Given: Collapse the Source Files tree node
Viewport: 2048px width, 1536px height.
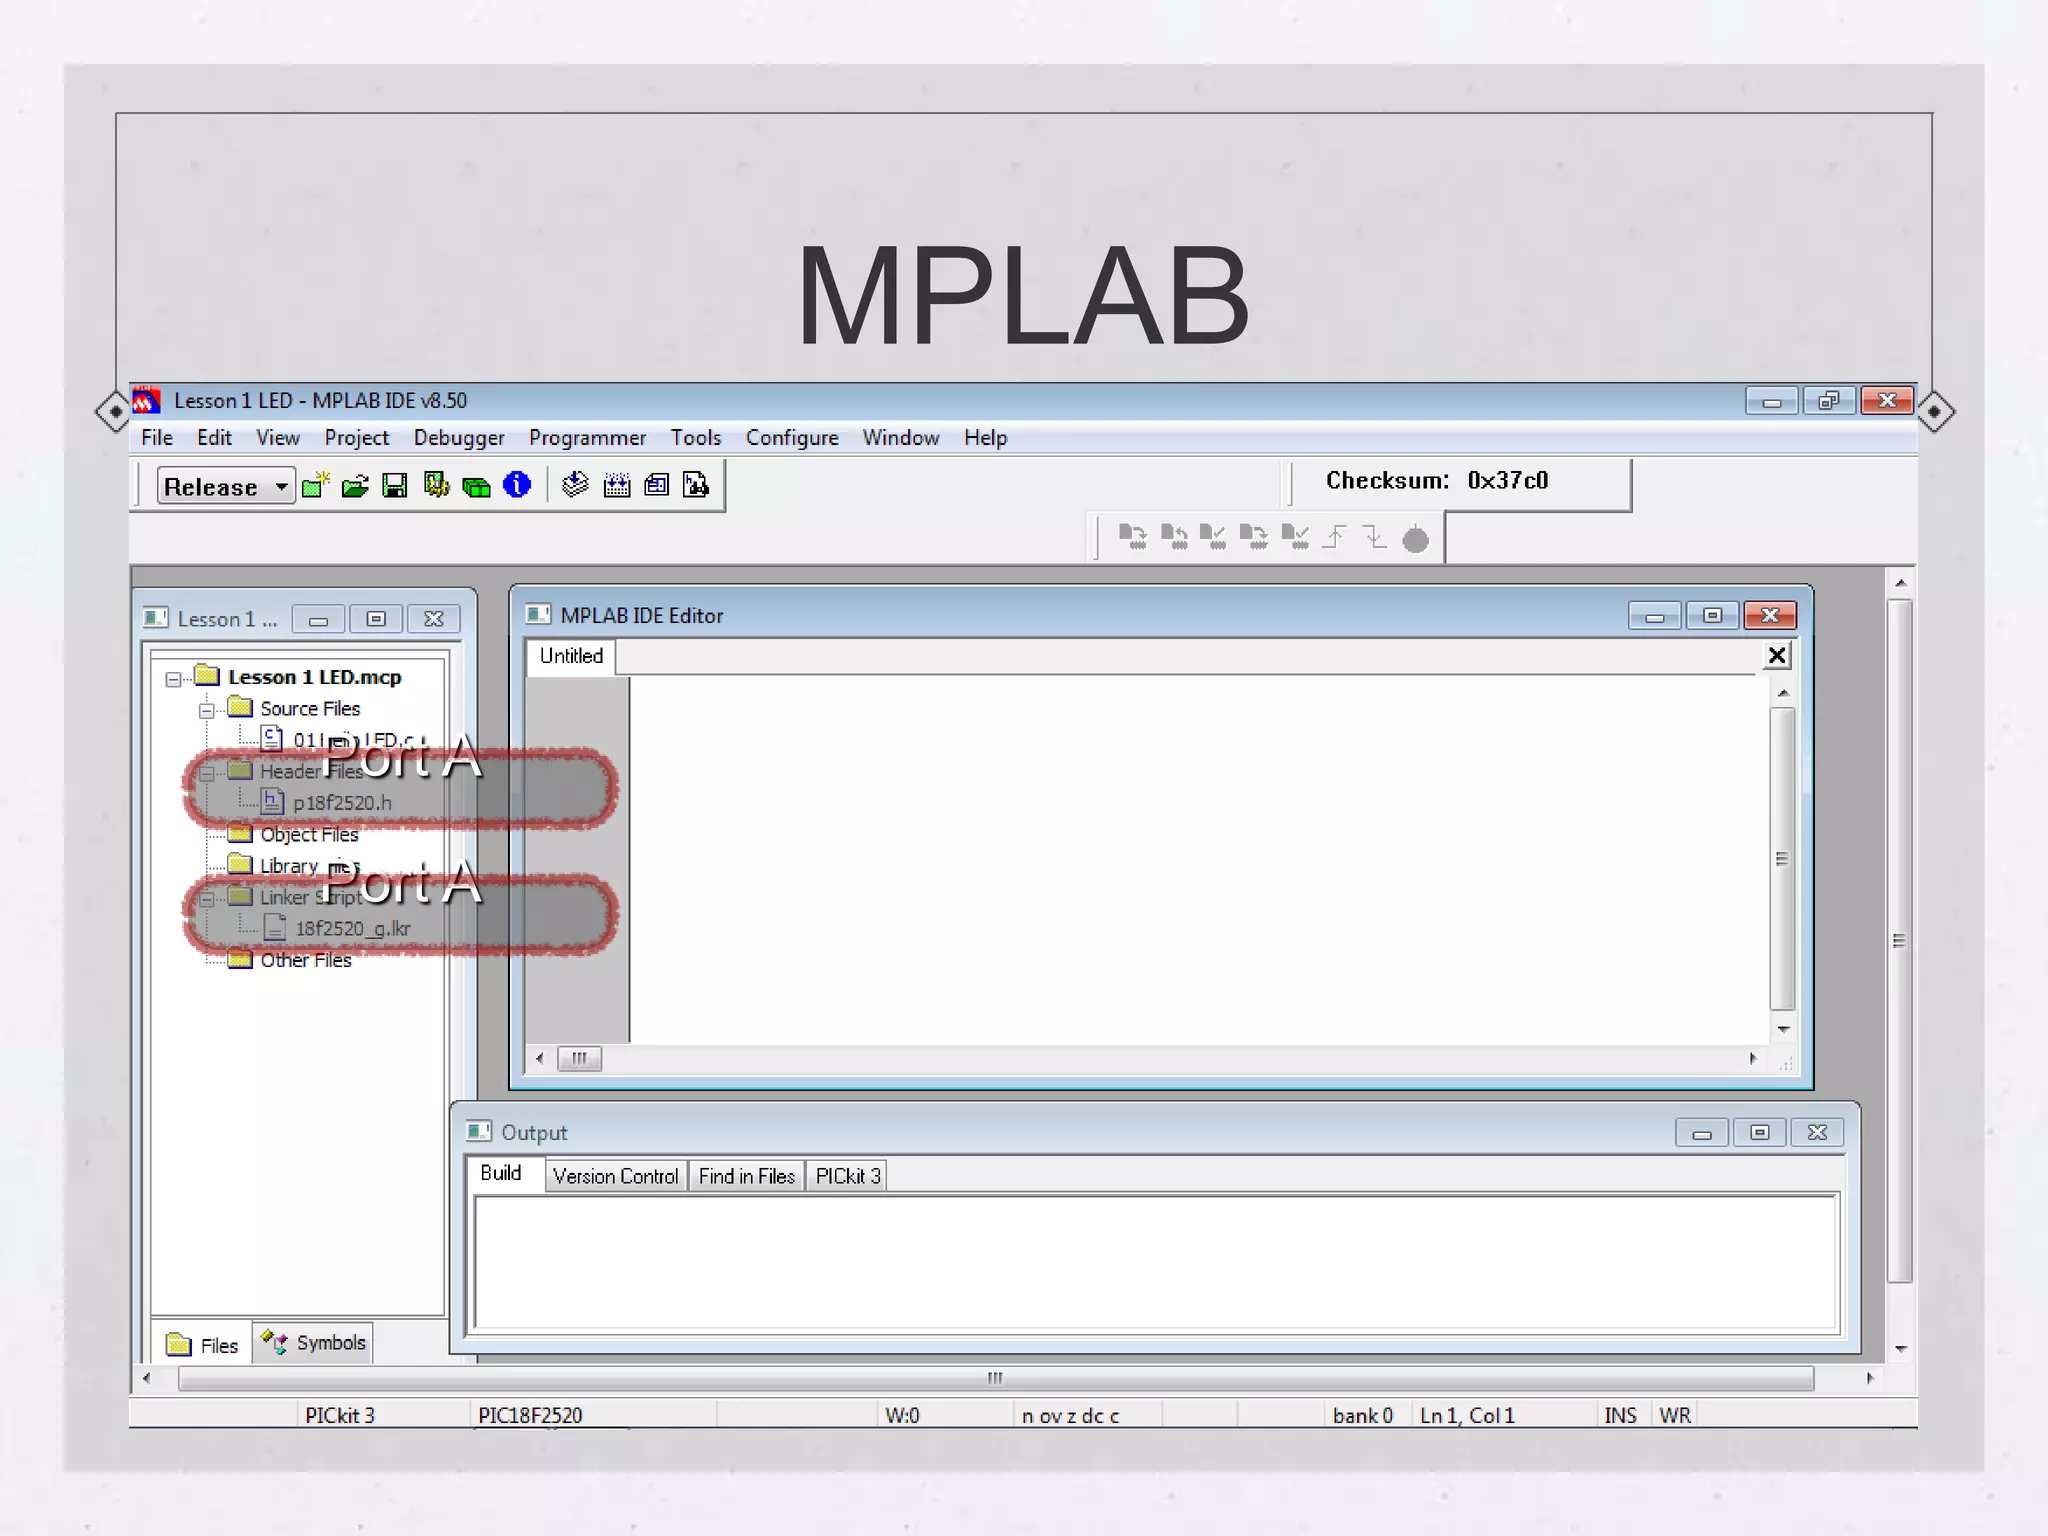Looking at the screenshot, I should [x=206, y=711].
